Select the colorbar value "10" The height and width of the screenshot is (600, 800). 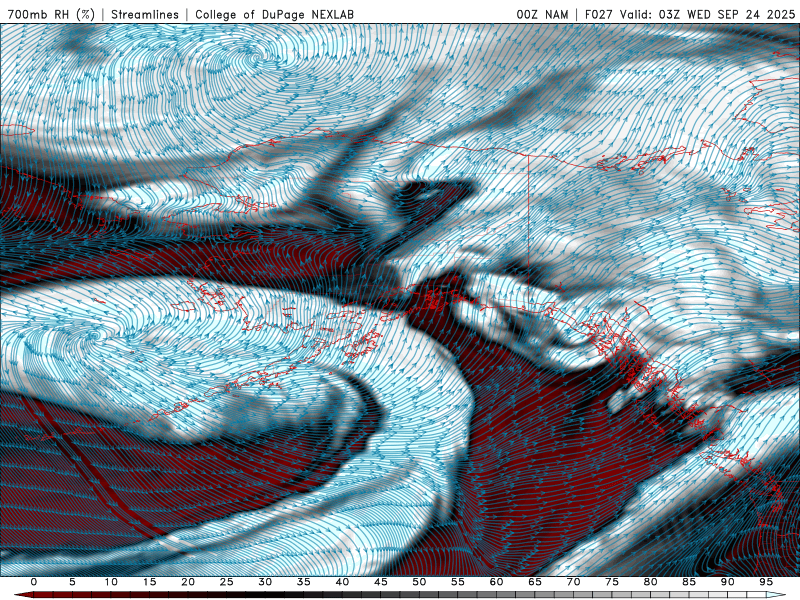point(111,582)
